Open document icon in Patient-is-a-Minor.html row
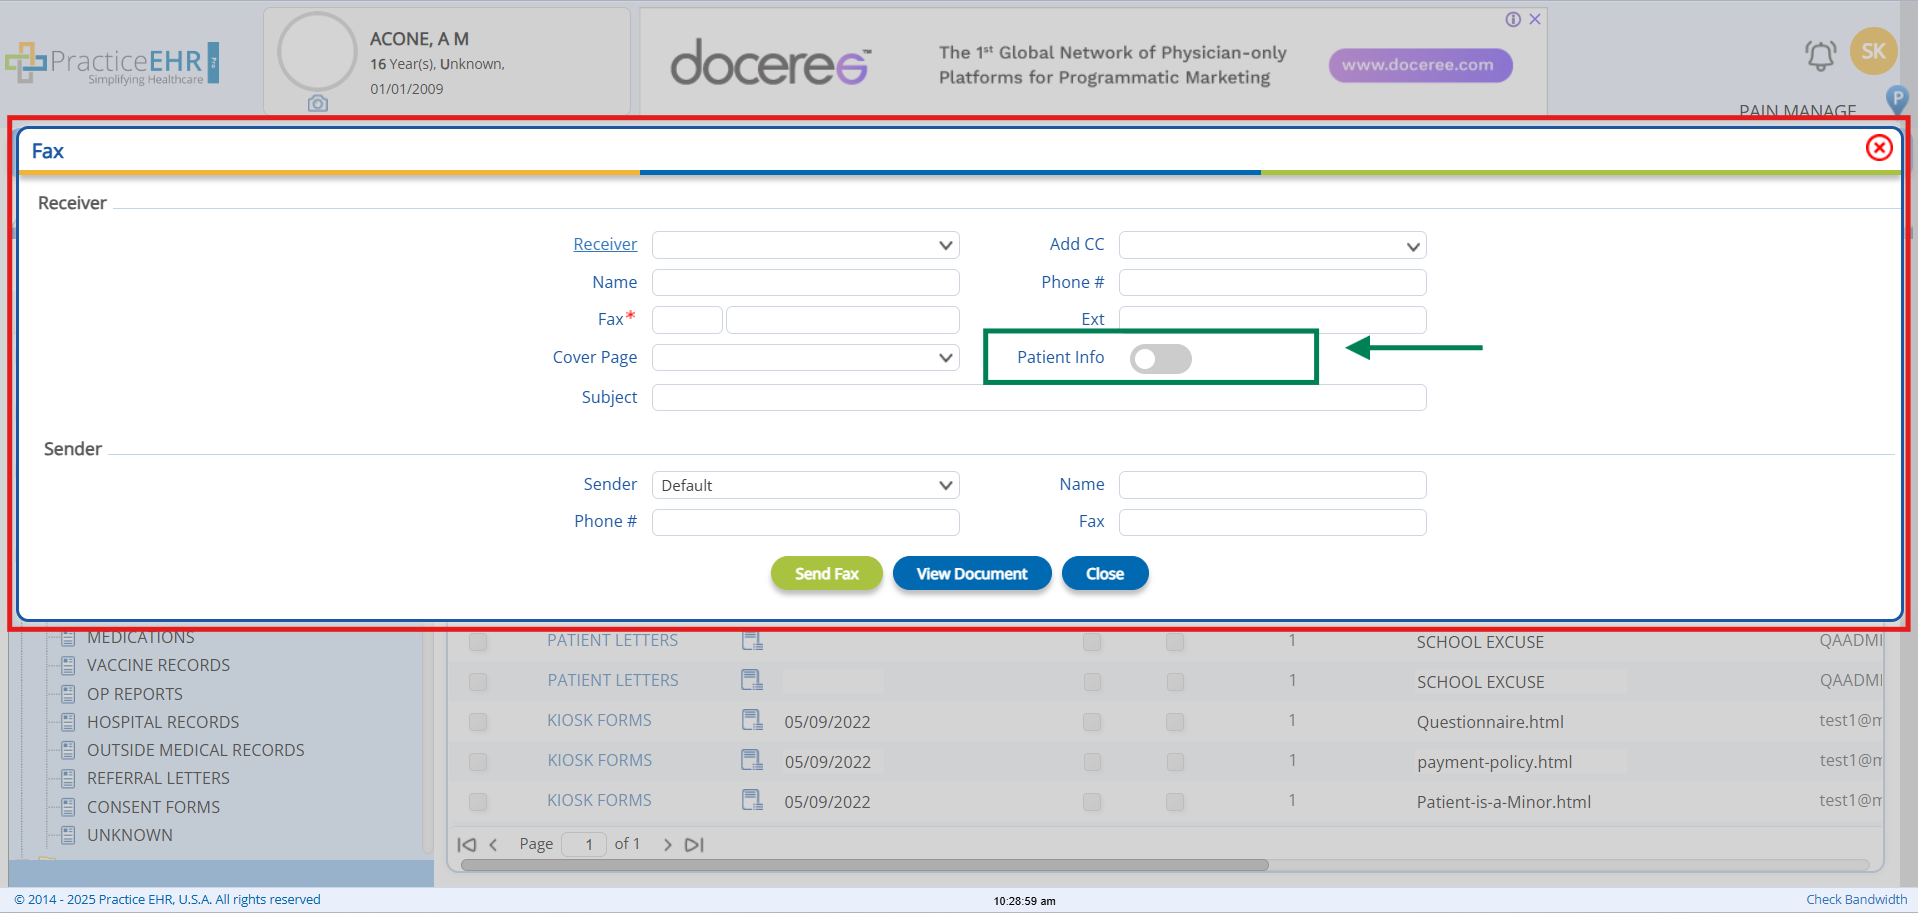Viewport: 1918px width, 913px height. coord(751,800)
